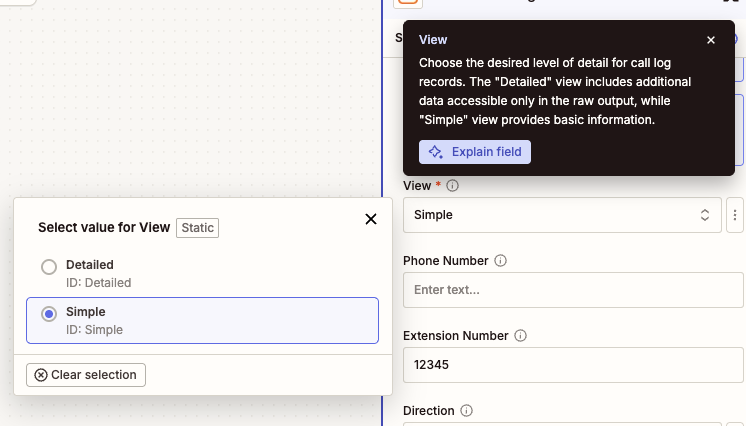The width and height of the screenshot is (746, 426).
Task: Click the up-down chevron in View field
Action: 705,215
